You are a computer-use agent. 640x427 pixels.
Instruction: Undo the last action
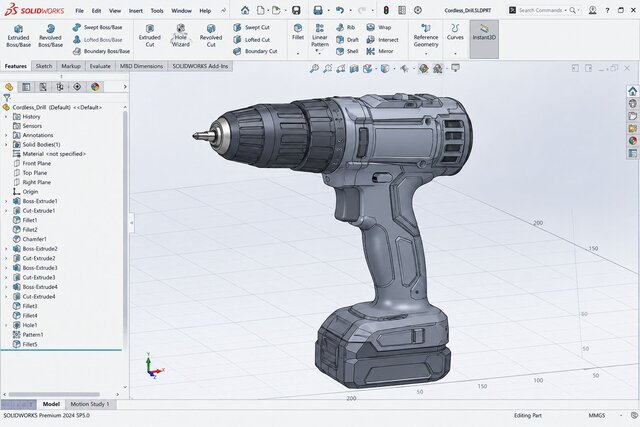tap(340, 10)
